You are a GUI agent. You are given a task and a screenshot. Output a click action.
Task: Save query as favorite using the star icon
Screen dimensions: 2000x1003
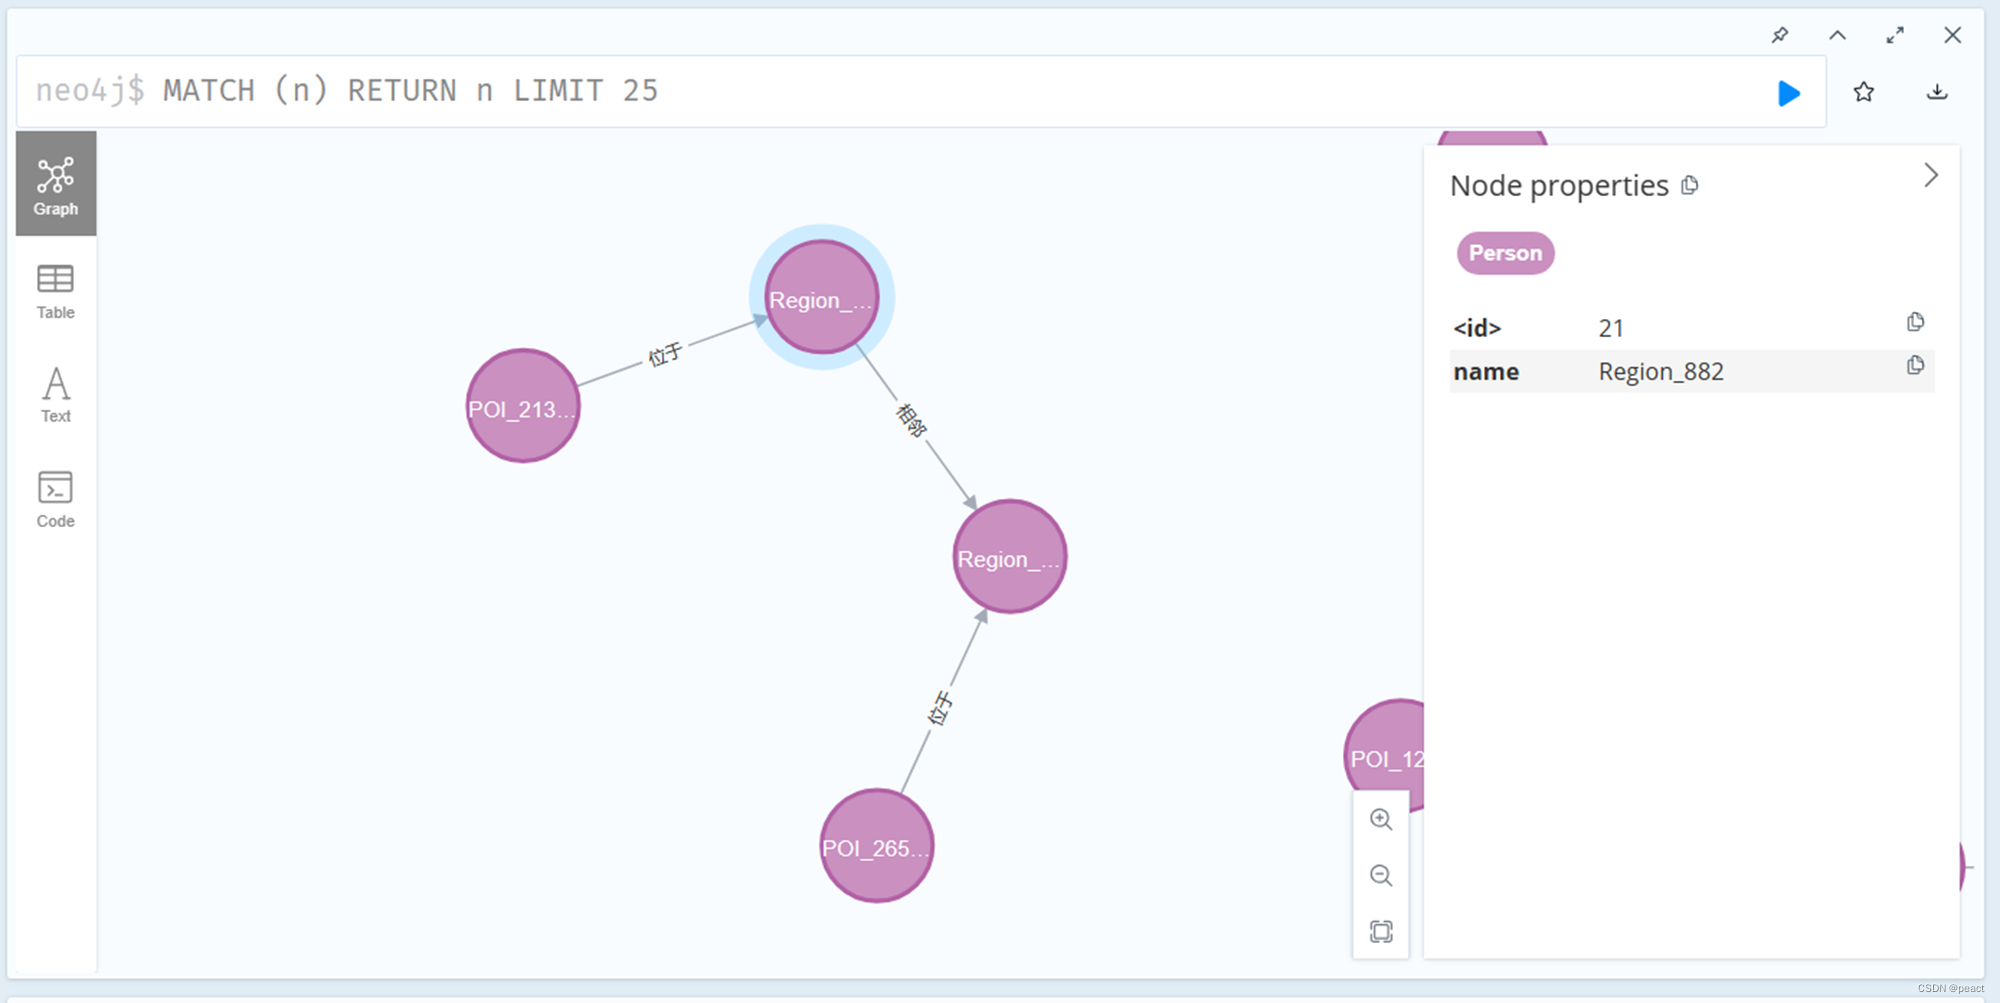[x=1864, y=92]
